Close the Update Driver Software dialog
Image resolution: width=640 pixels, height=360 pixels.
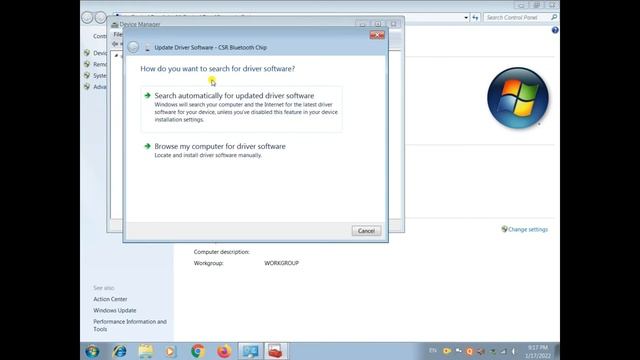tap(377, 36)
